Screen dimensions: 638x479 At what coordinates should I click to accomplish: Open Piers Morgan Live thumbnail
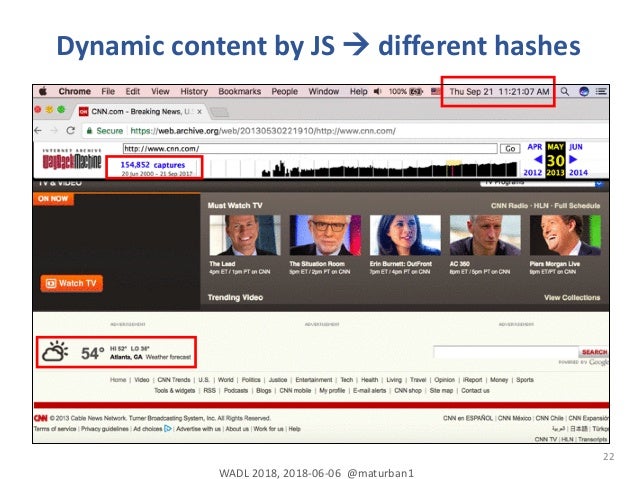(x=565, y=235)
